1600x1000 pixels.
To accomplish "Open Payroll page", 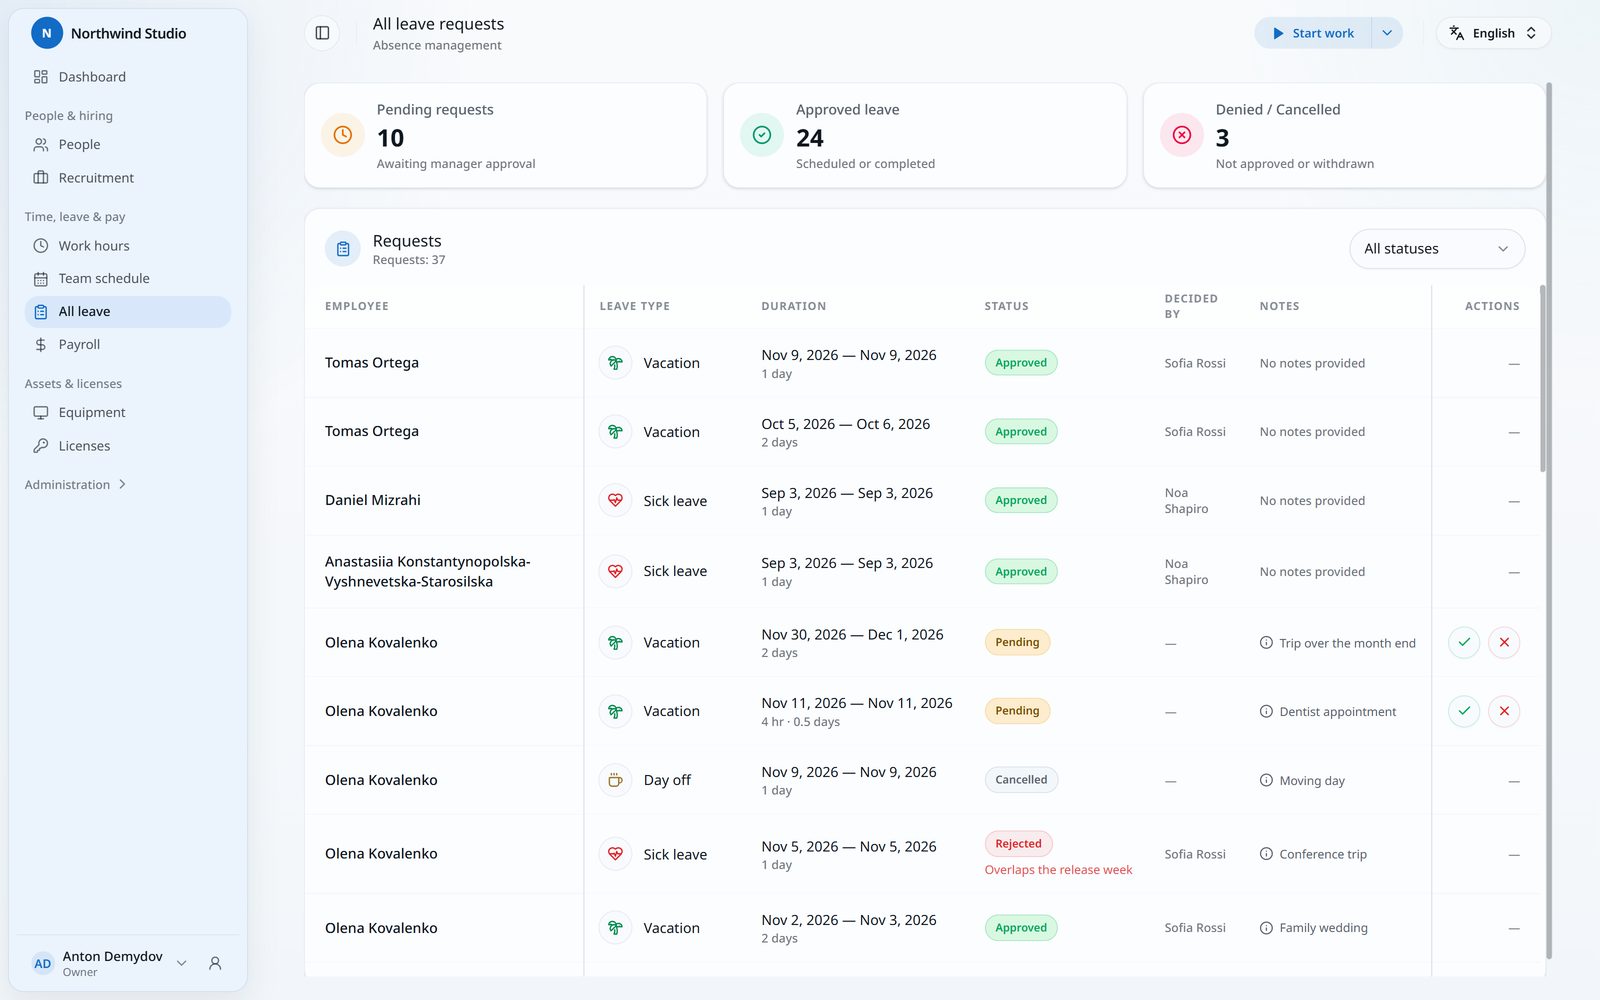I will pyautogui.click(x=128, y=345).
